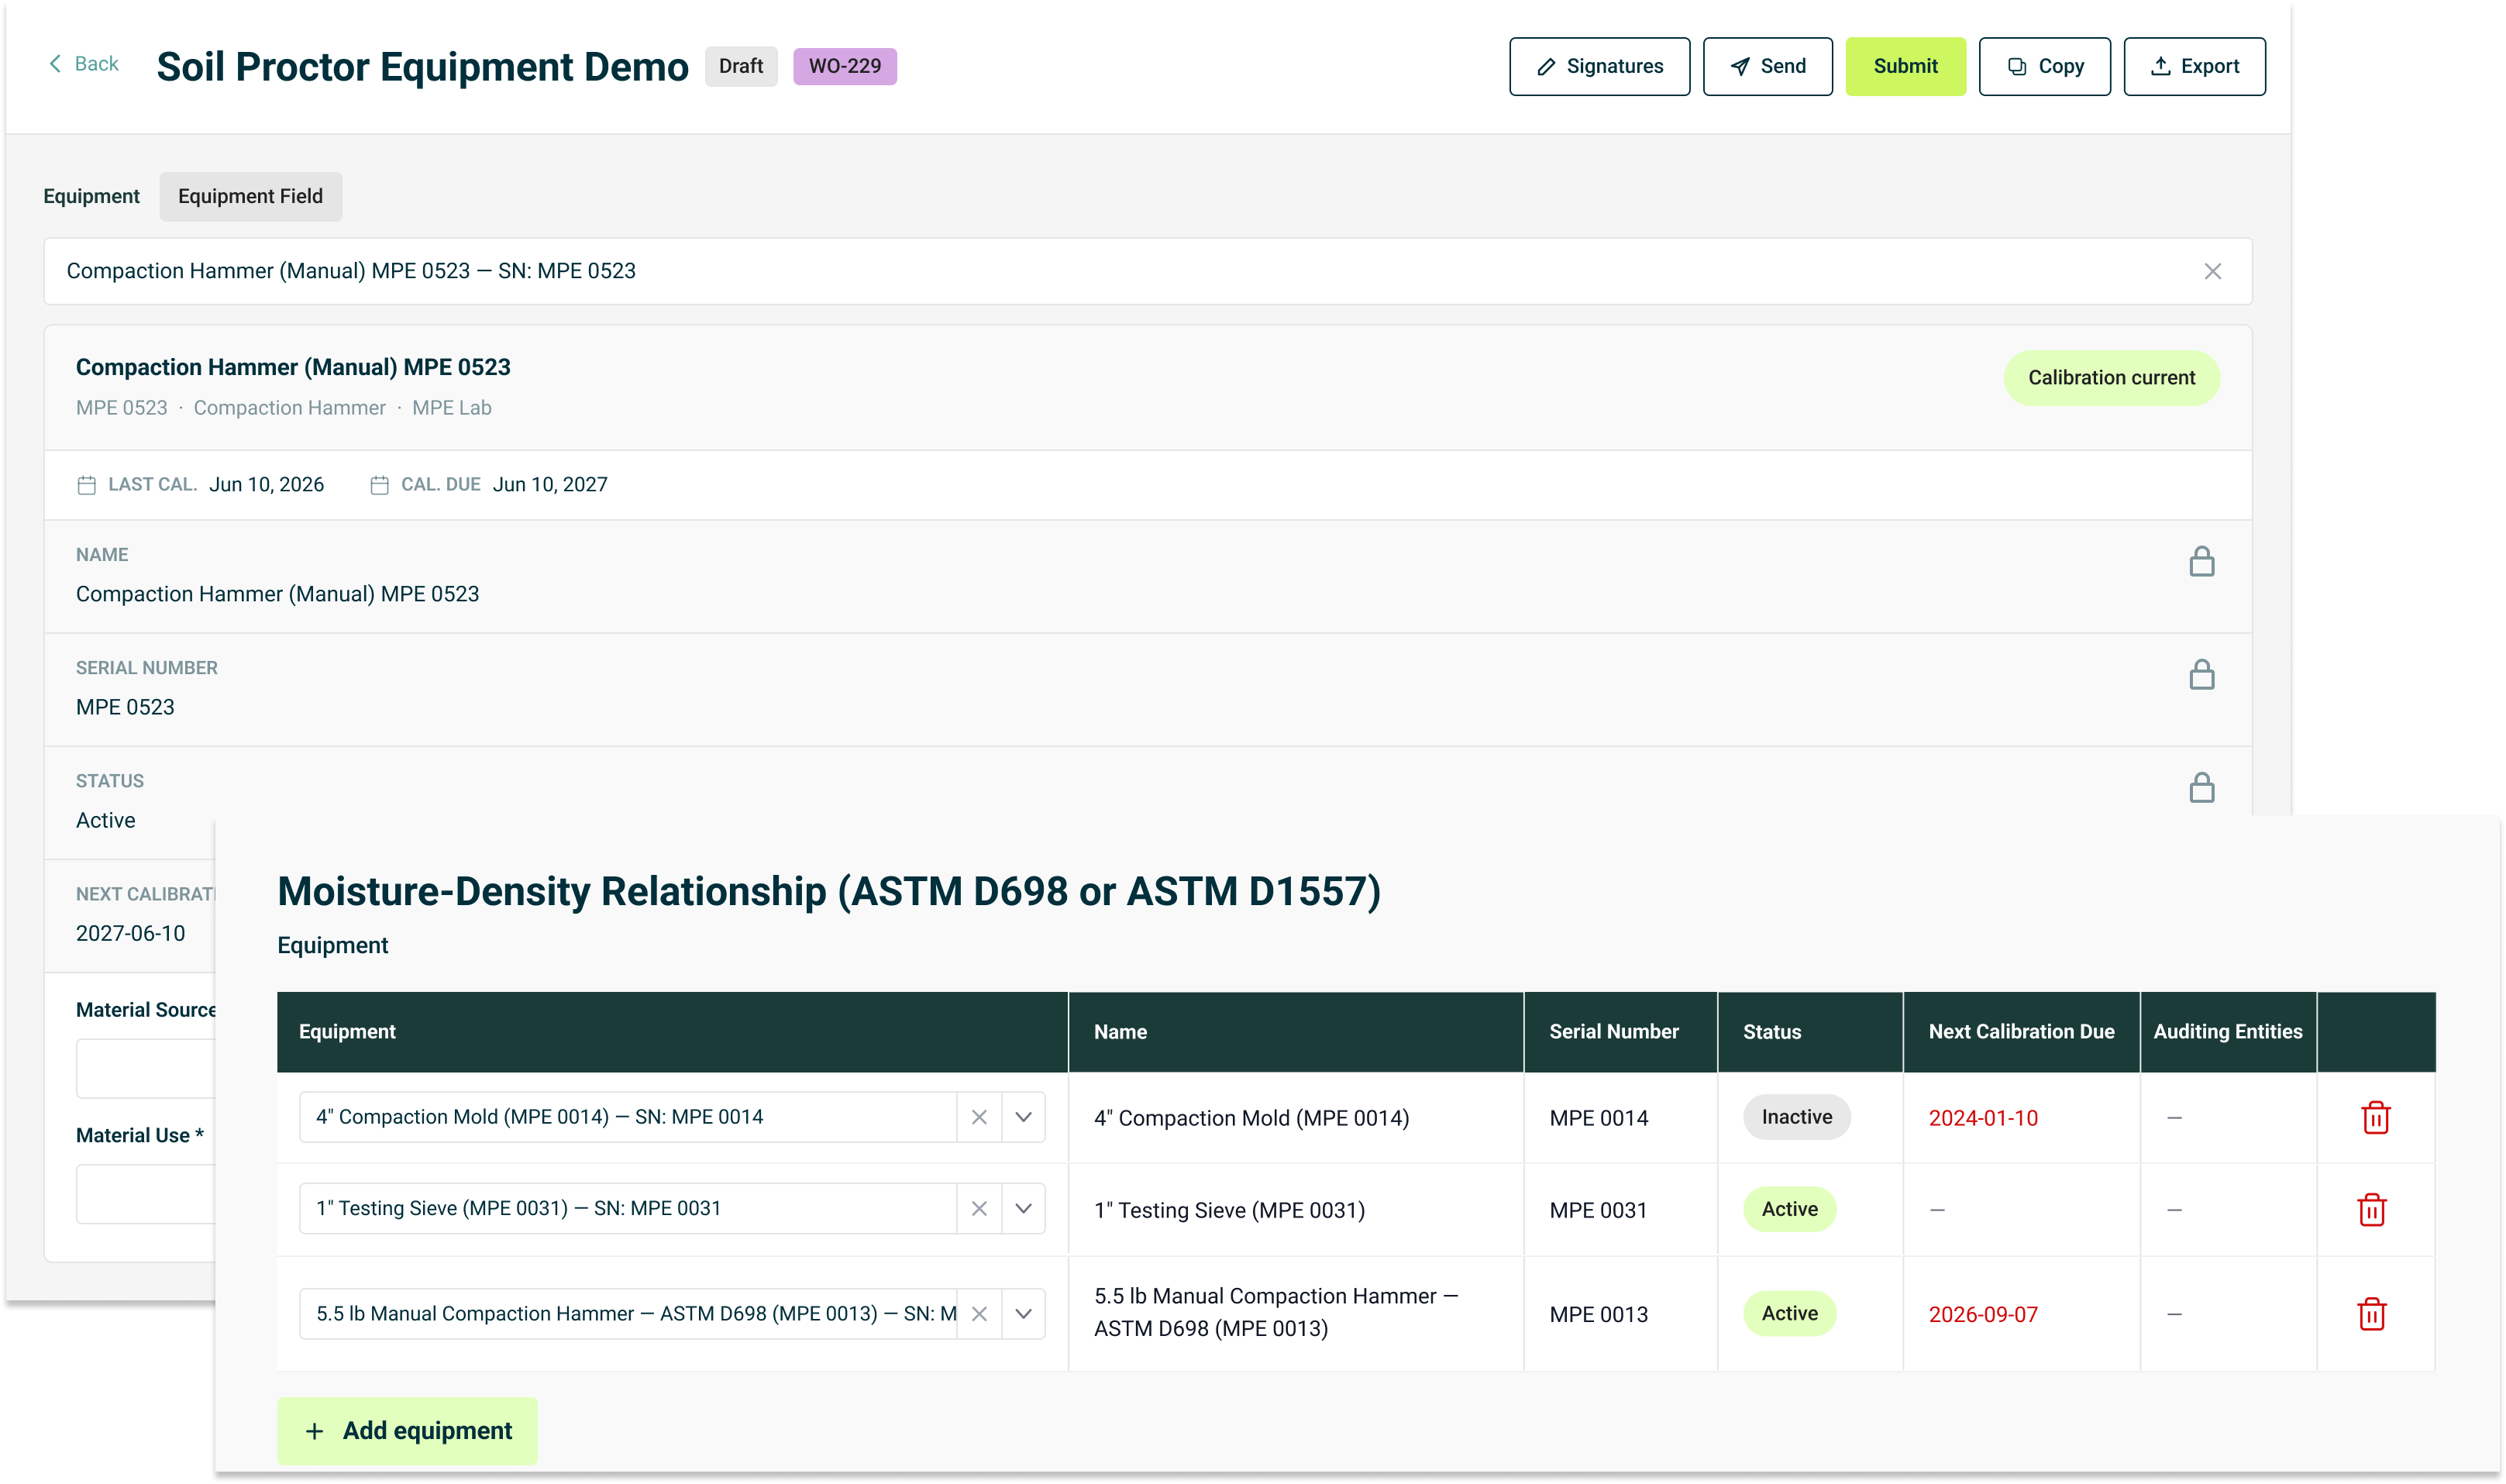
Task: Click the red date 2024-01-10
Action: tap(1983, 1118)
